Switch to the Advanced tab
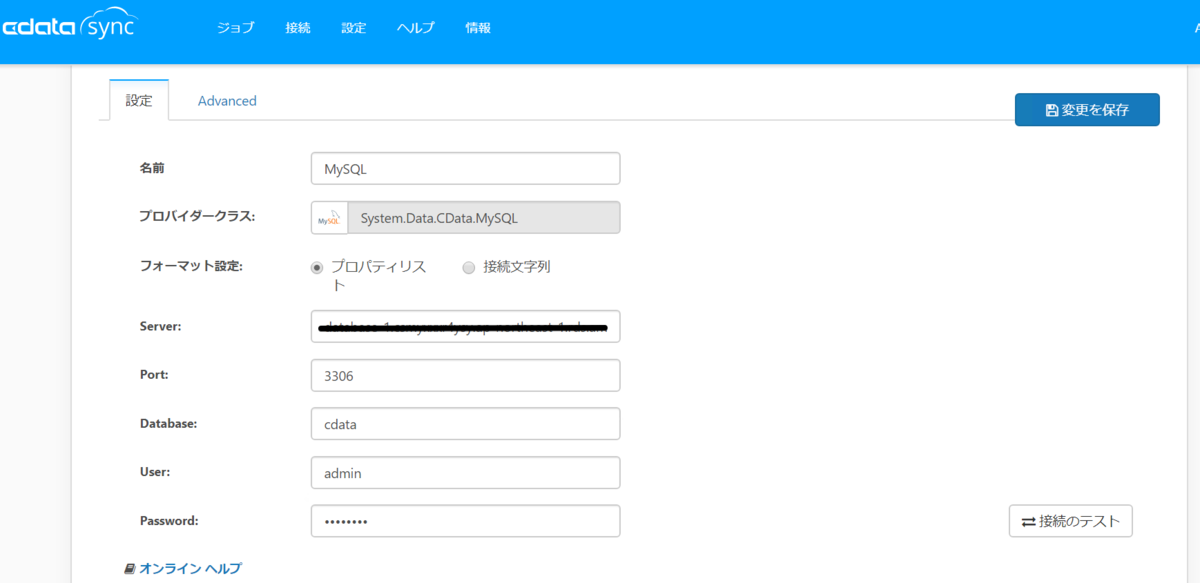This screenshot has width=1200, height=583. click(x=227, y=101)
